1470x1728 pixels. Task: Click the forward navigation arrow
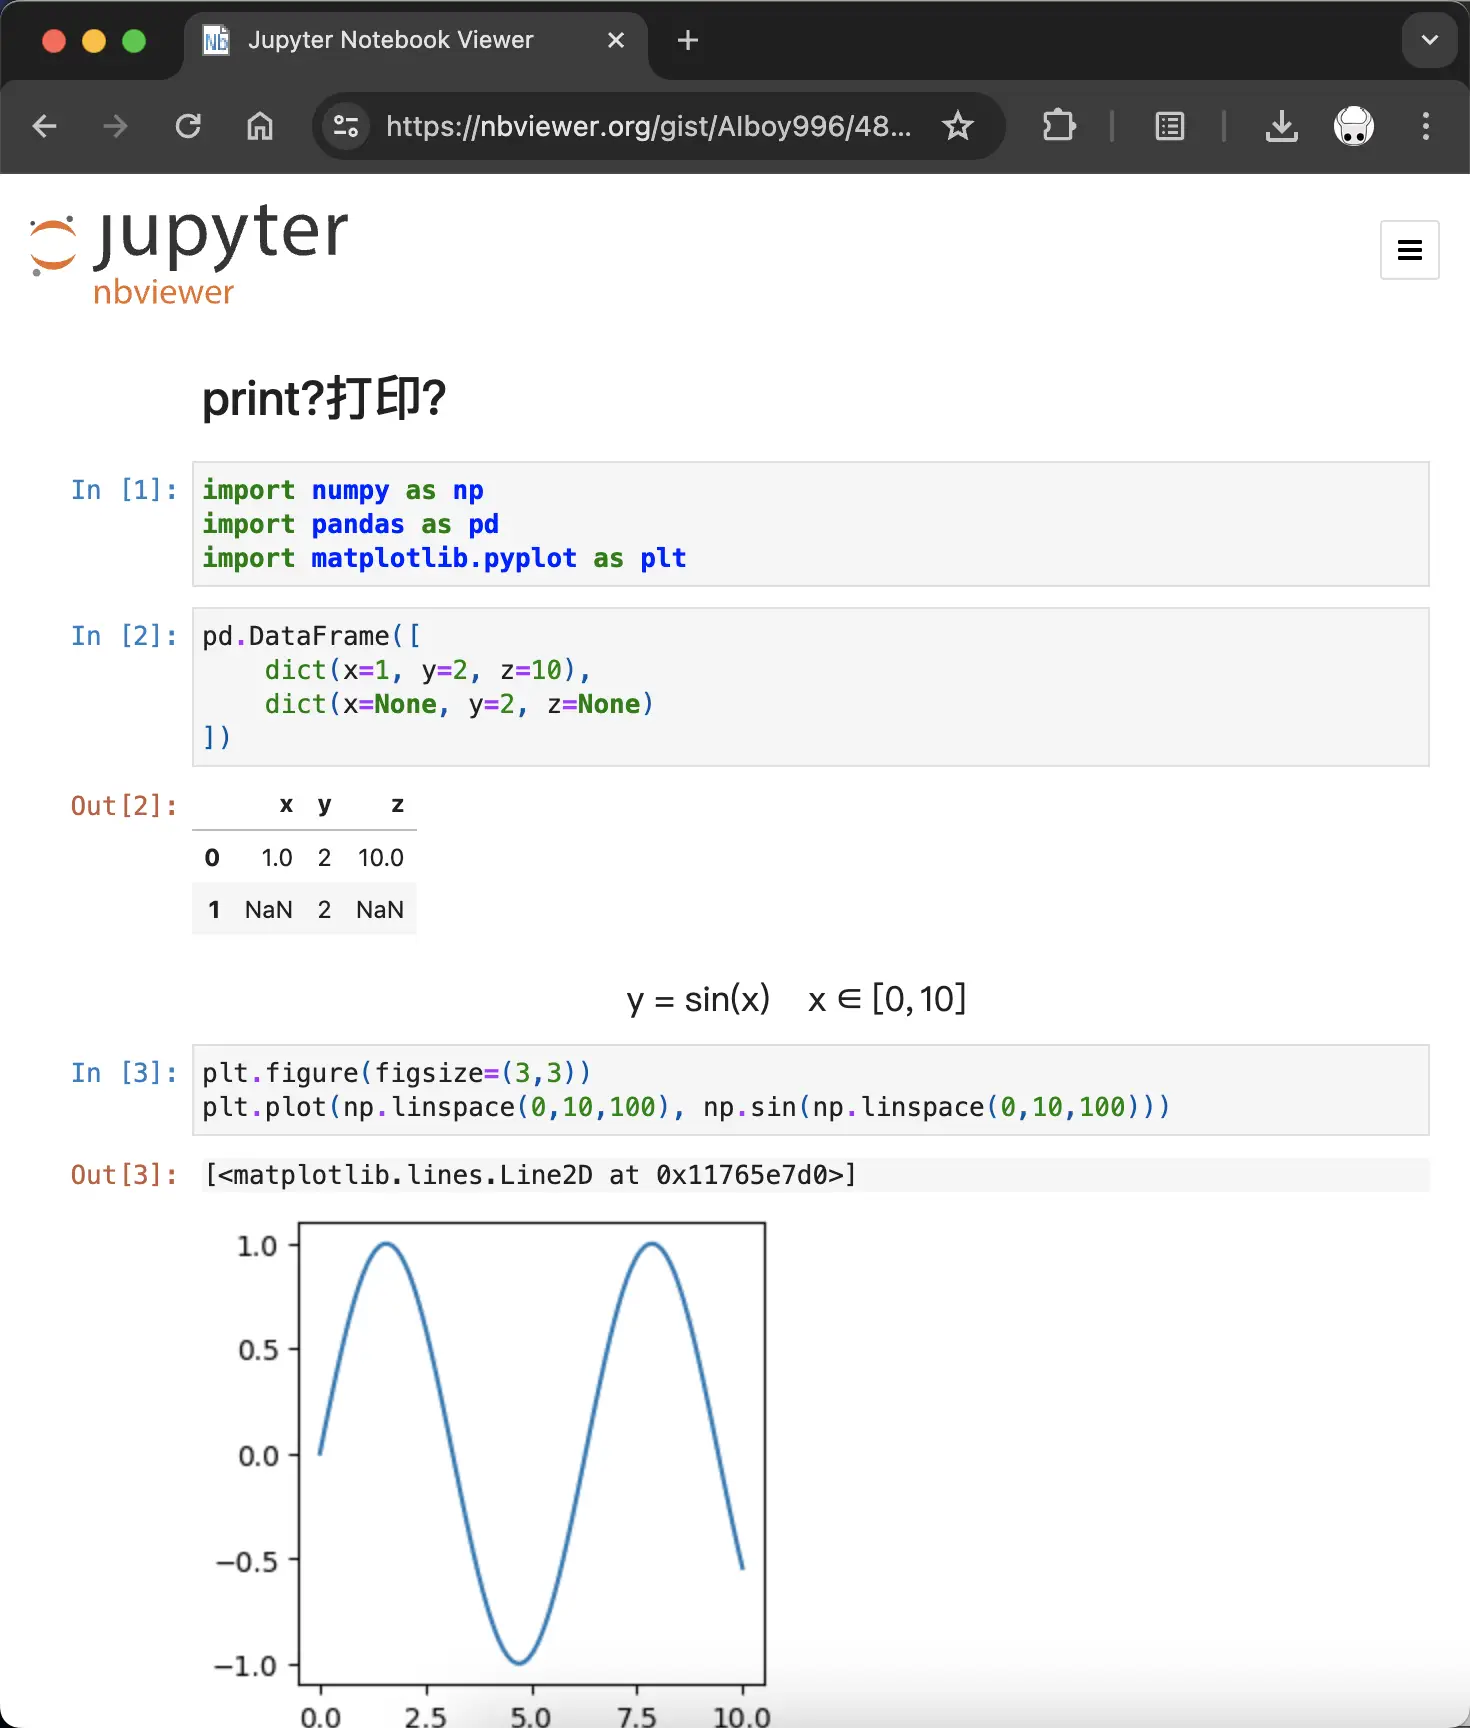point(116,126)
